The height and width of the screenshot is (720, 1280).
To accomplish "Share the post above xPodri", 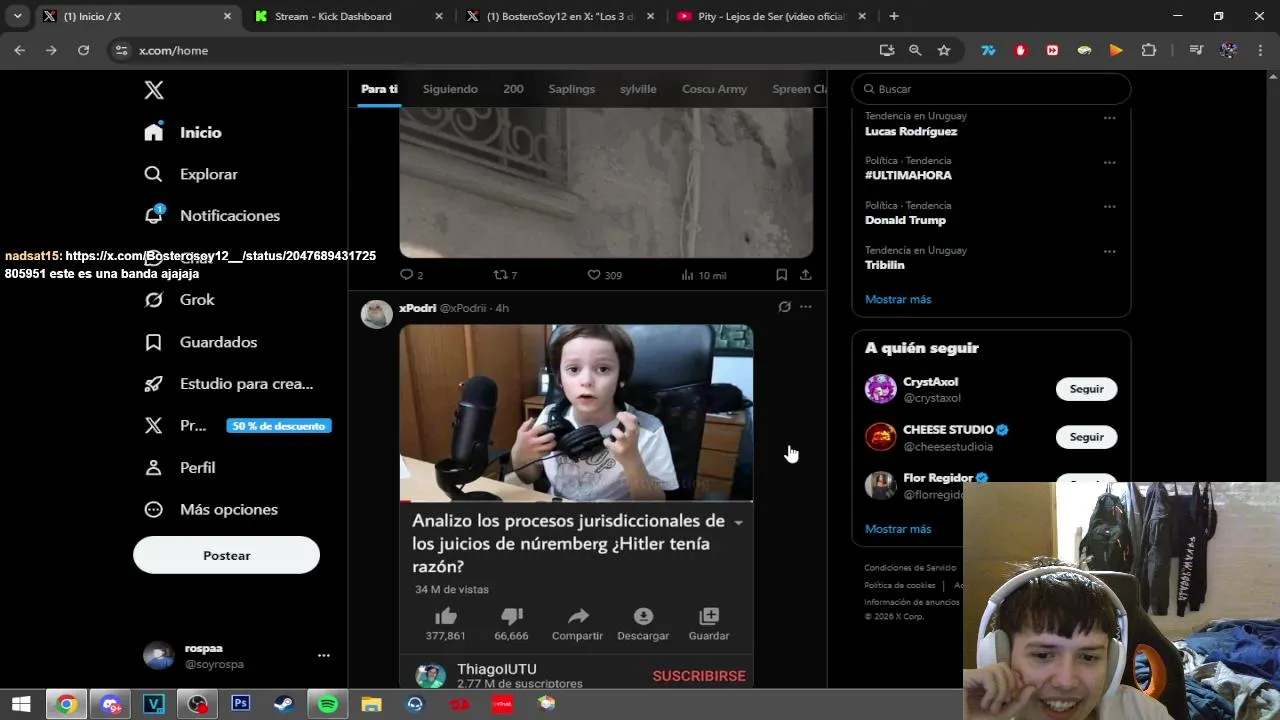I will click(x=805, y=275).
